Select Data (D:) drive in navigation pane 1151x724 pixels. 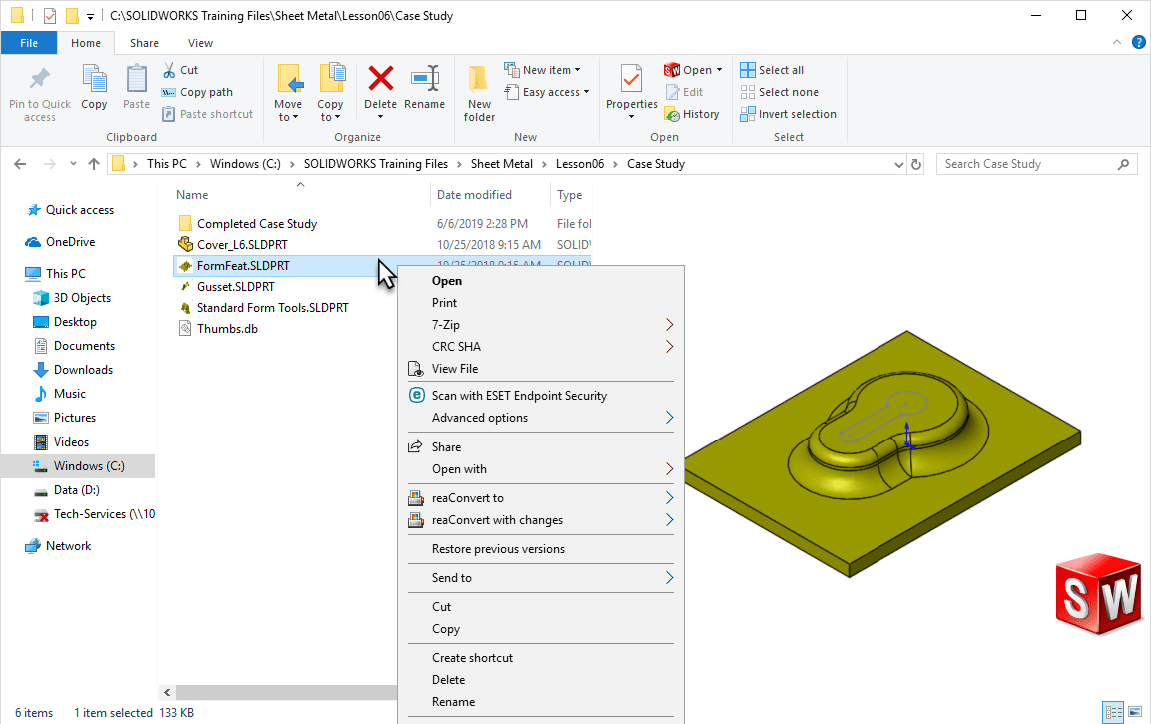coord(76,490)
